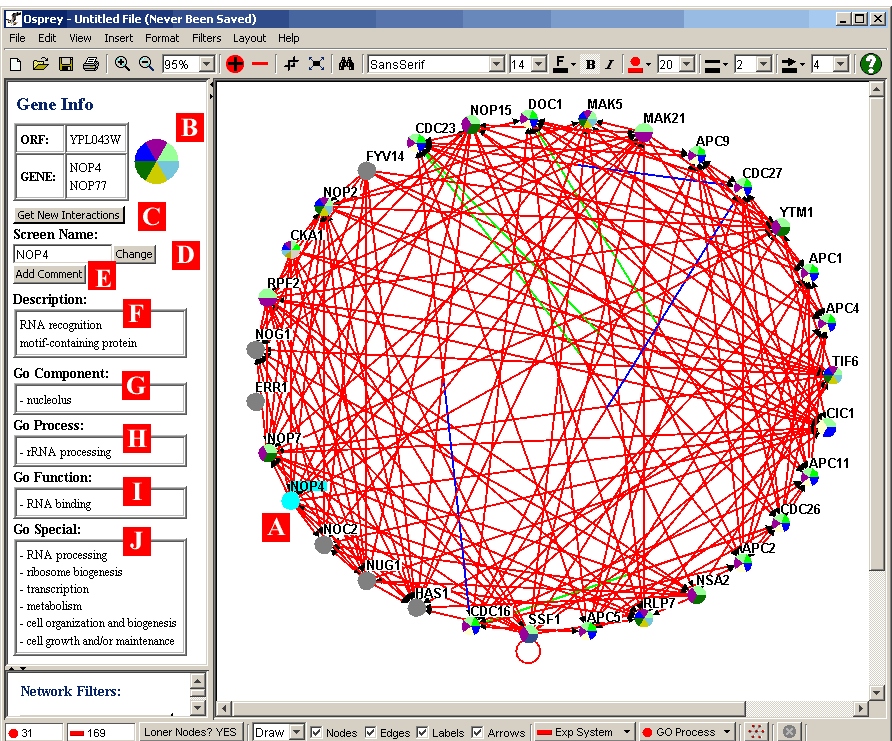The image size is (892, 741).
Task: Open the Filters menu
Action: (x=206, y=38)
